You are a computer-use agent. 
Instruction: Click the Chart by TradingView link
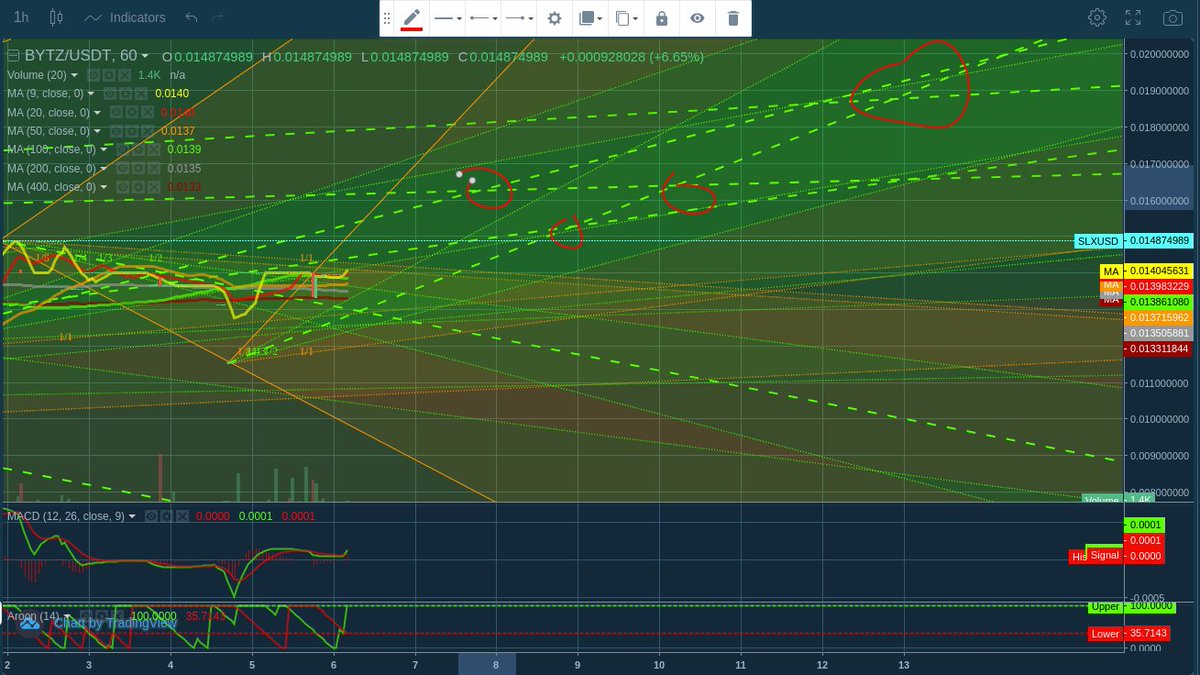click(x=115, y=622)
